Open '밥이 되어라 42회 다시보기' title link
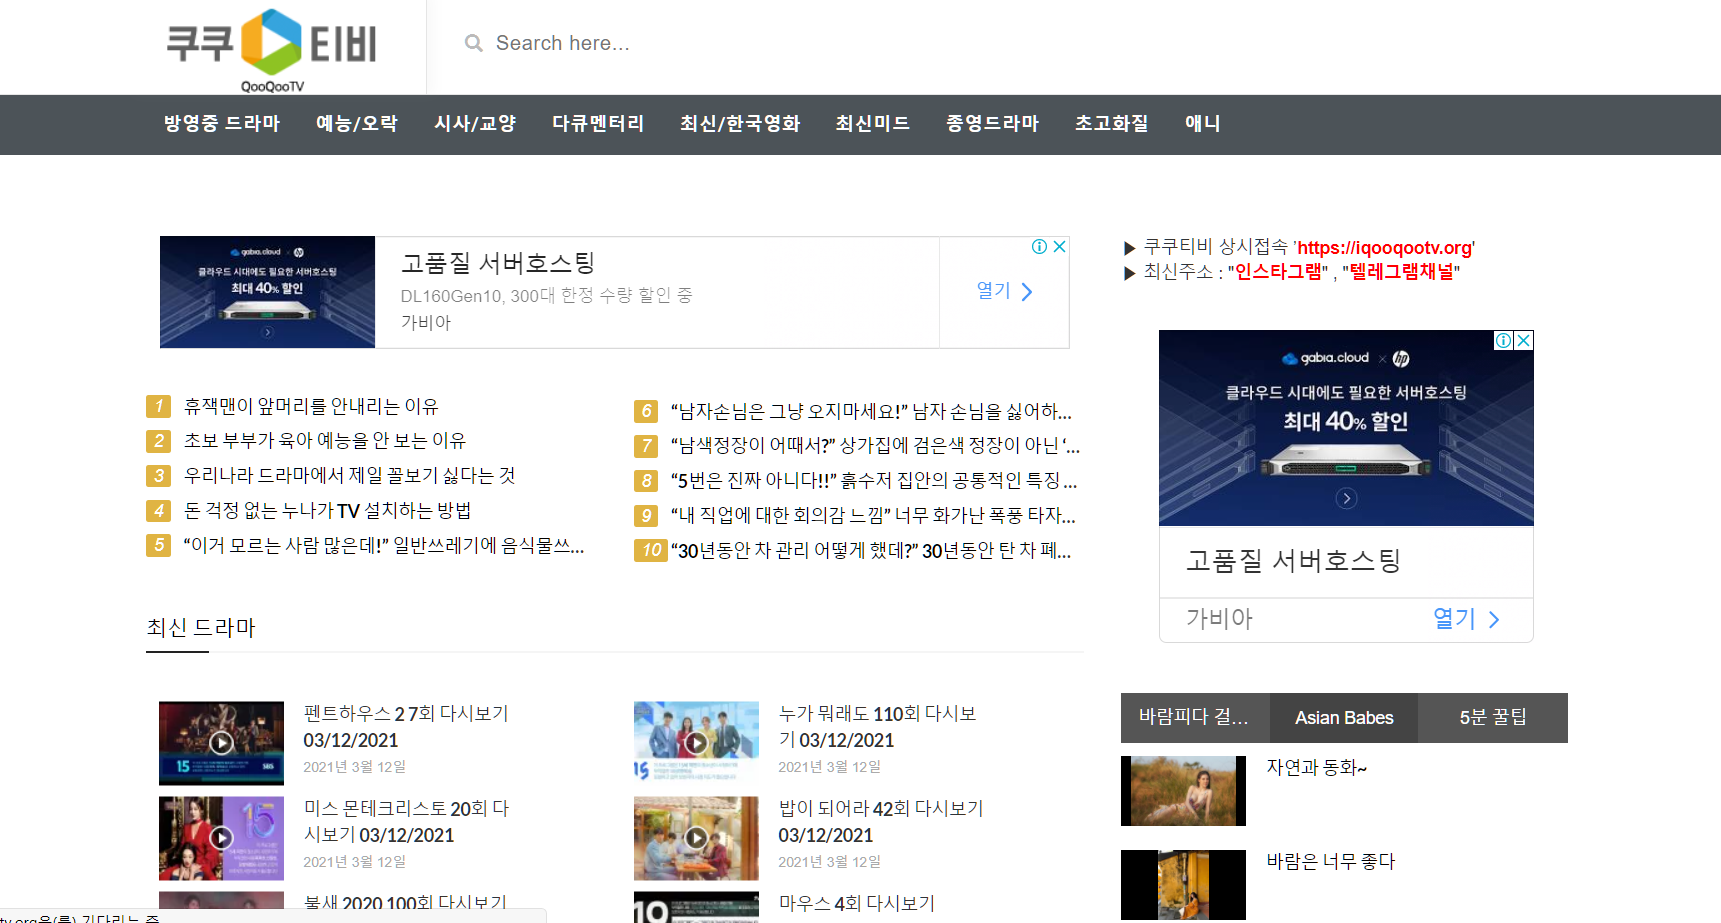The image size is (1721, 923). coord(881,822)
